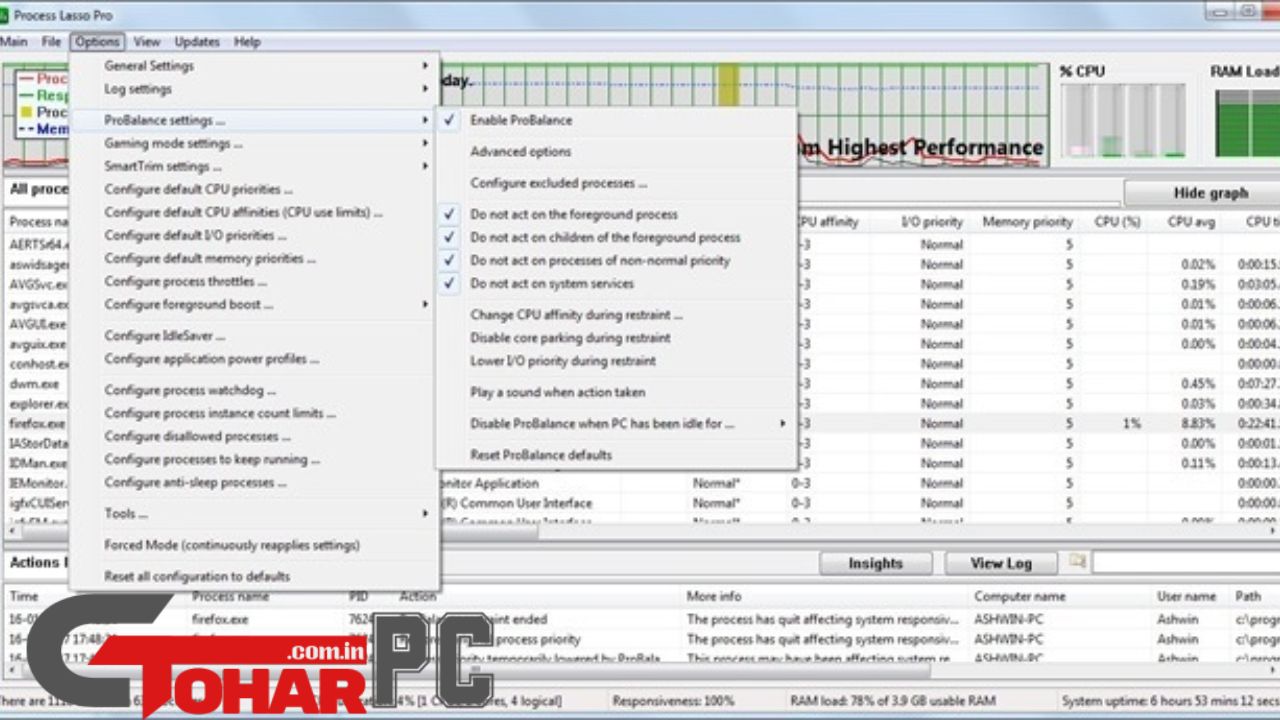Viewport: 1280px width, 720px height.
Task: Open the File menu
Action: [51, 42]
